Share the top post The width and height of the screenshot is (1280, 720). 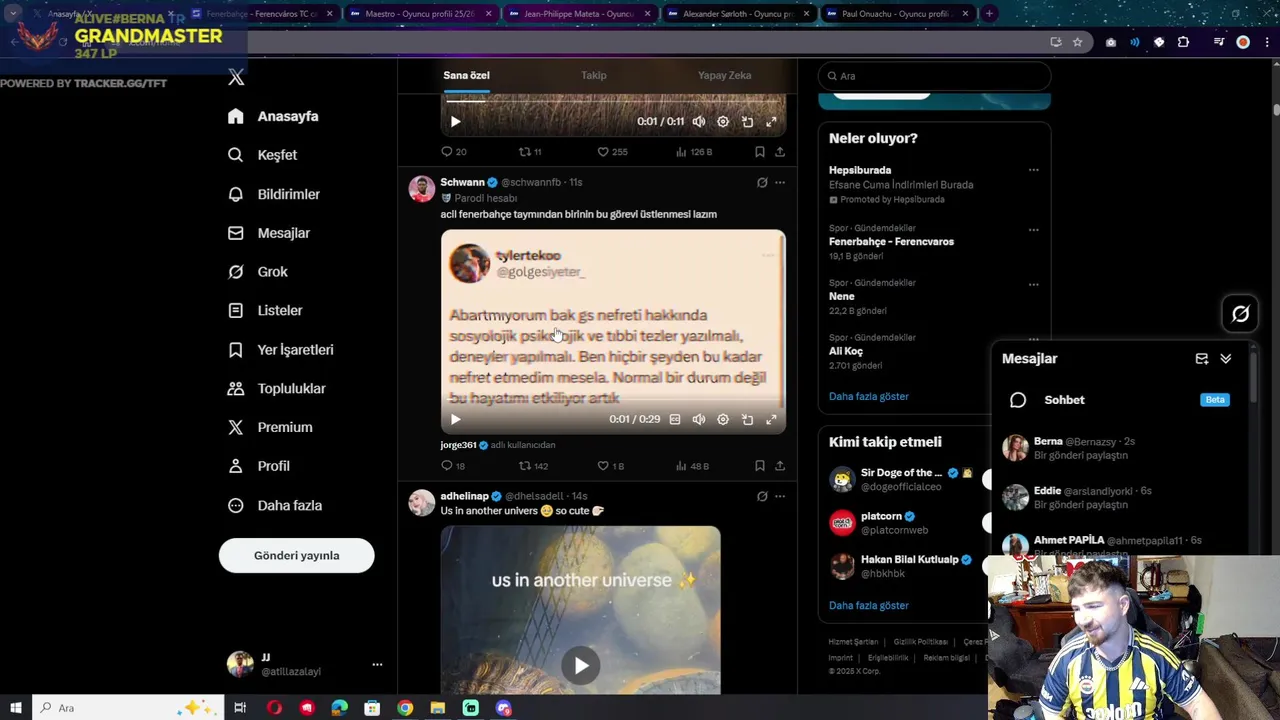click(x=780, y=152)
